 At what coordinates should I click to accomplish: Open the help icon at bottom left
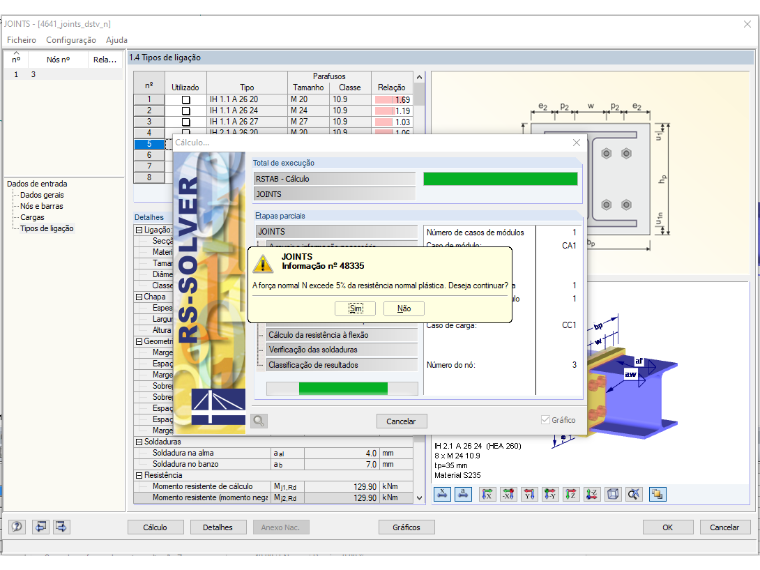click(x=17, y=527)
